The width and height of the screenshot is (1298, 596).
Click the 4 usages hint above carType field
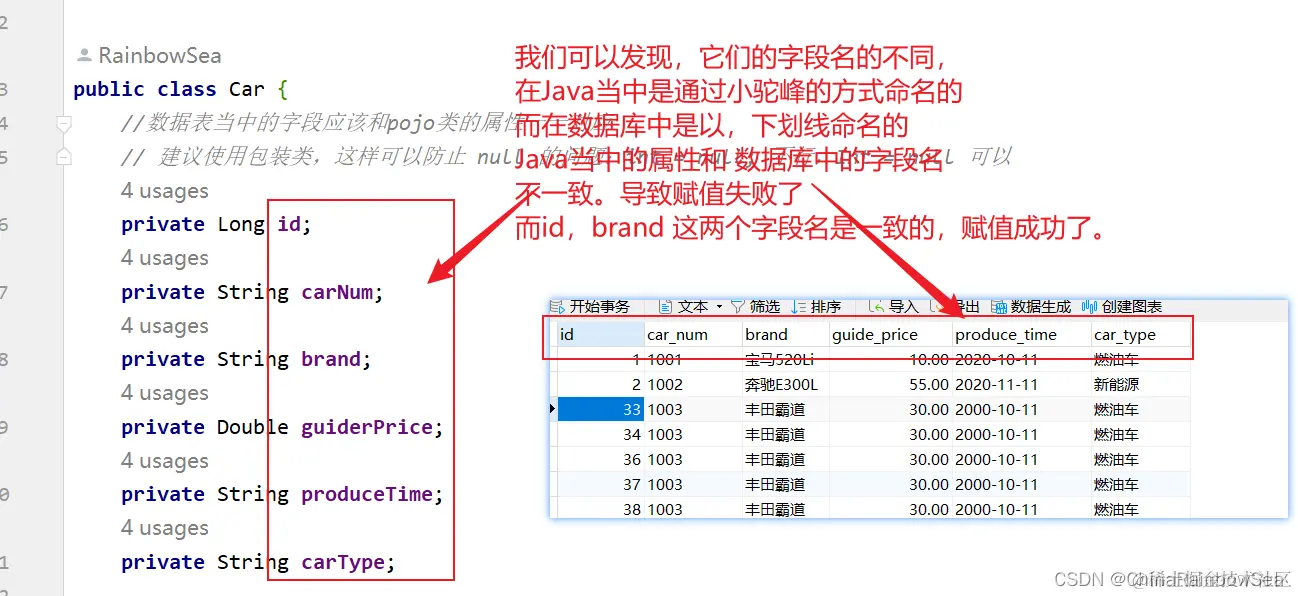tap(165, 528)
